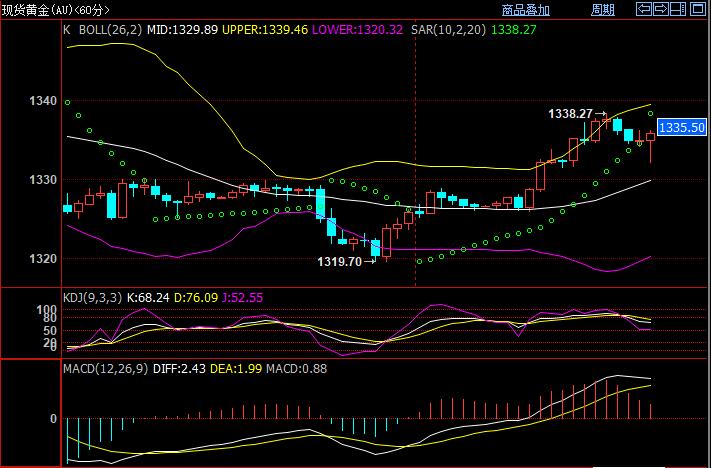Click the J:52.55 value

(x=242, y=297)
